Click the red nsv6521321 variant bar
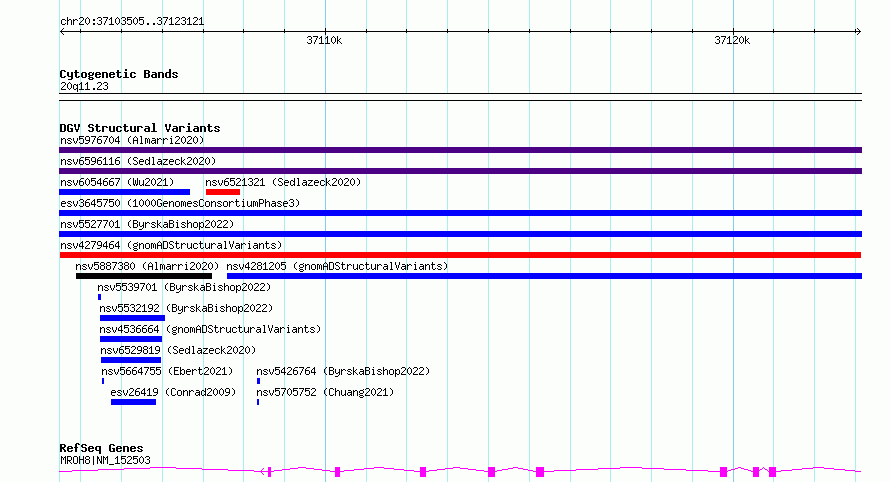Viewport: 890px width, 482px height. click(x=222, y=192)
